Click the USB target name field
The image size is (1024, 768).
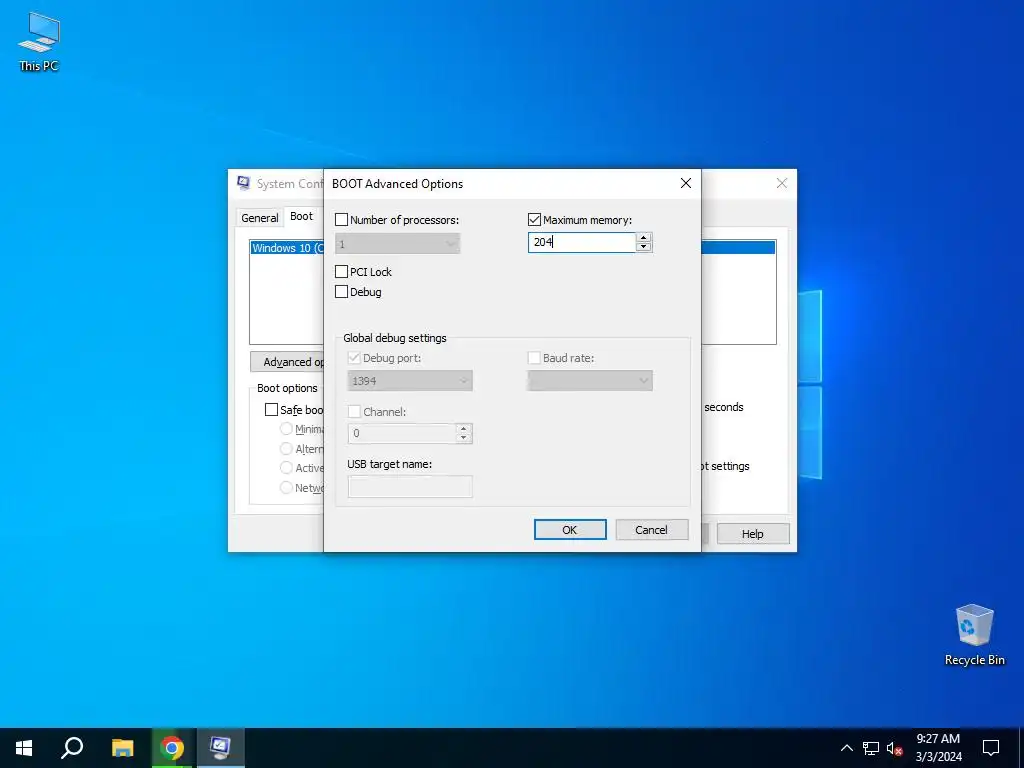point(410,487)
